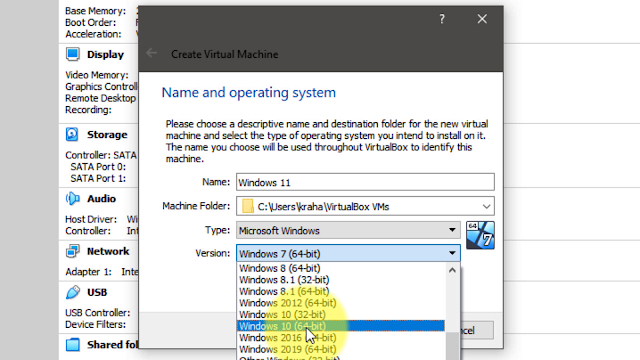Click the help question mark in dialog title

[442, 19]
